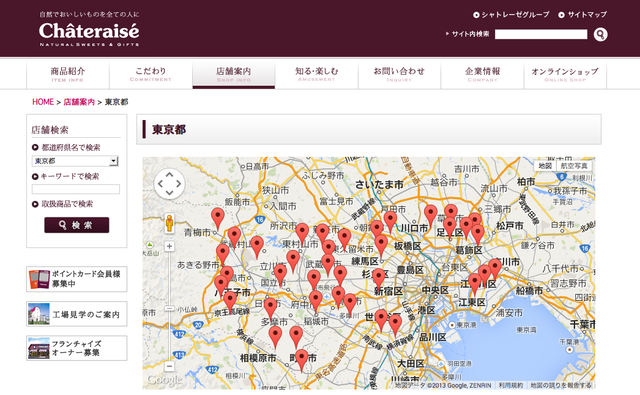This screenshot has width=640, height=395.
Task: Switch the map to 地図 view
Action: coord(545,166)
